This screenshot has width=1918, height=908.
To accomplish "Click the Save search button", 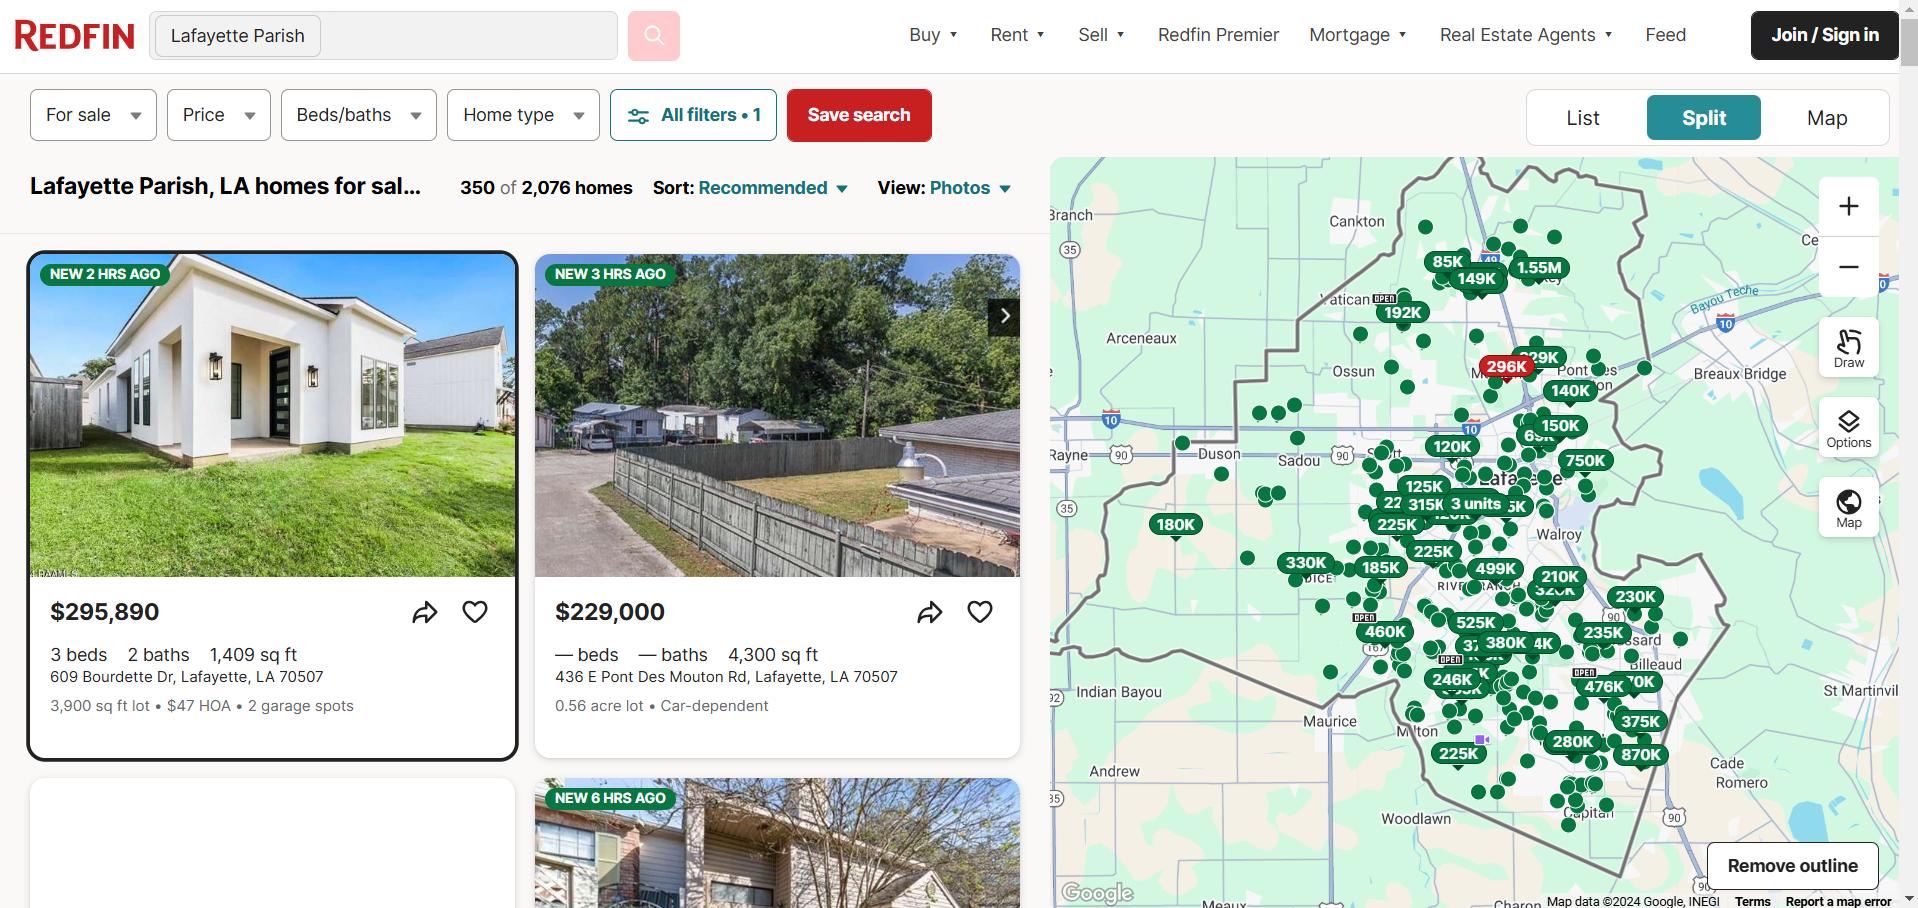I will pos(859,115).
